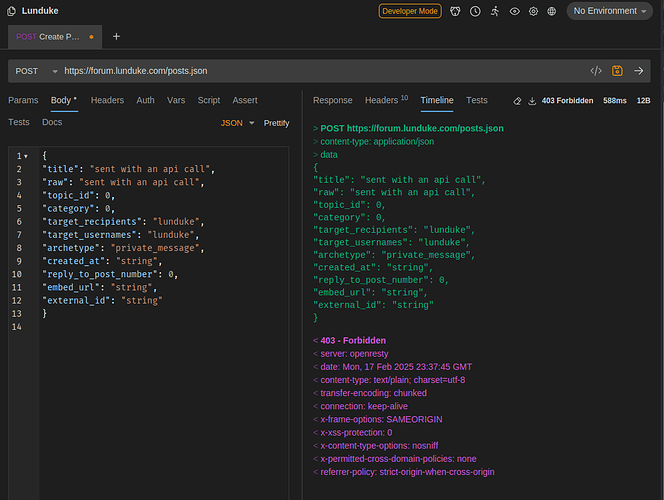Open the generate code icon in the URL bar
Screen dimensions: 664x500
[x=596, y=71]
